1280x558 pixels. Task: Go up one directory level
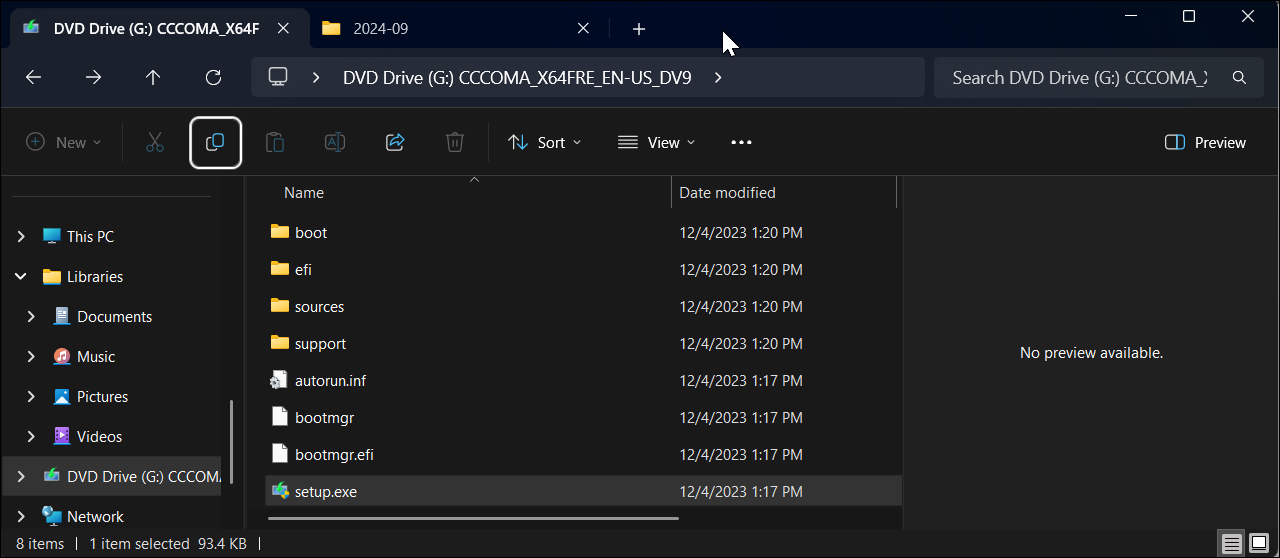pos(153,77)
